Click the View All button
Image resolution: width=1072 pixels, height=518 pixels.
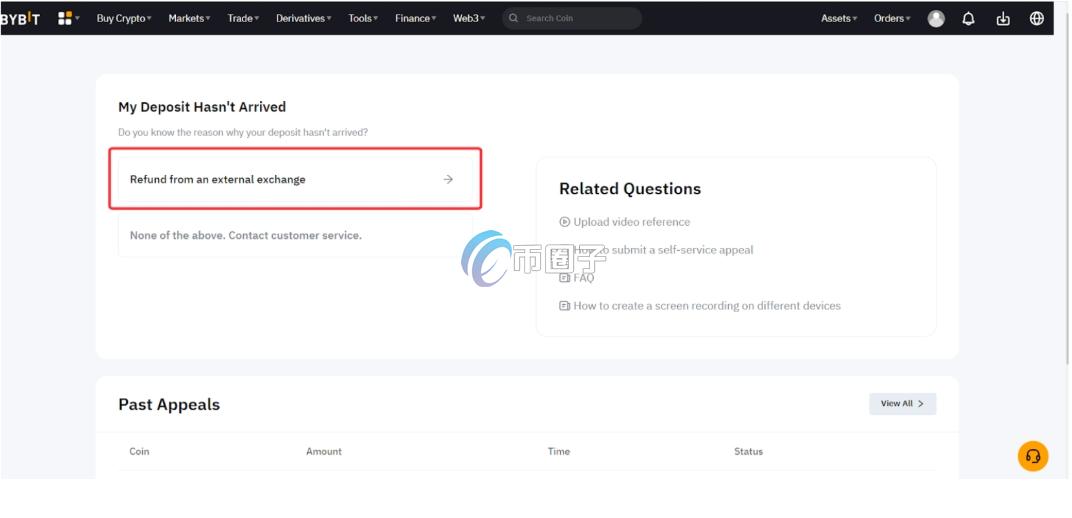pyautogui.click(x=902, y=403)
